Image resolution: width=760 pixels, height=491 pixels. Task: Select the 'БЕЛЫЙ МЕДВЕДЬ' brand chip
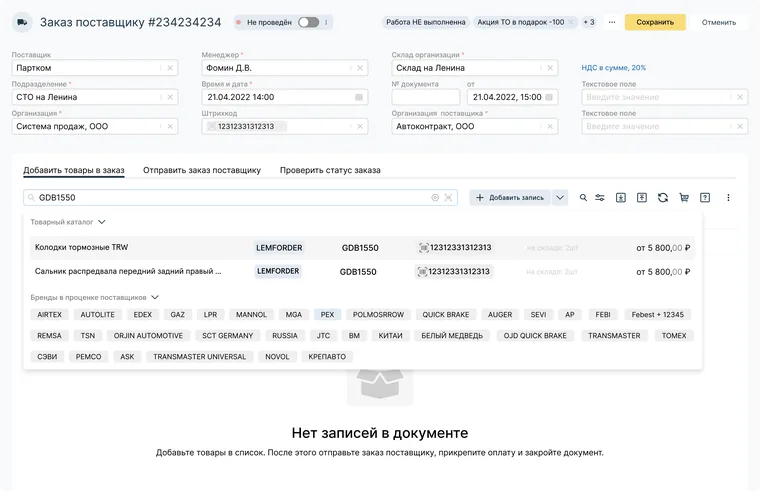[452, 335]
